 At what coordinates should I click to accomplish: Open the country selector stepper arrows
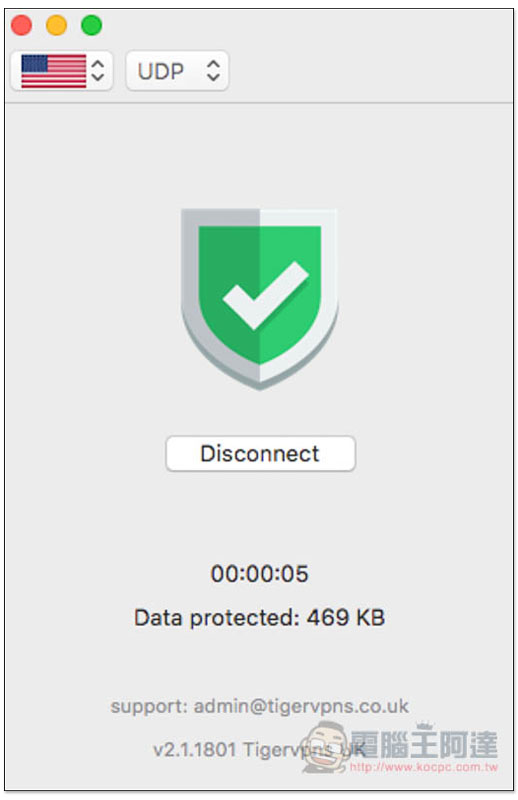coord(97,71)
